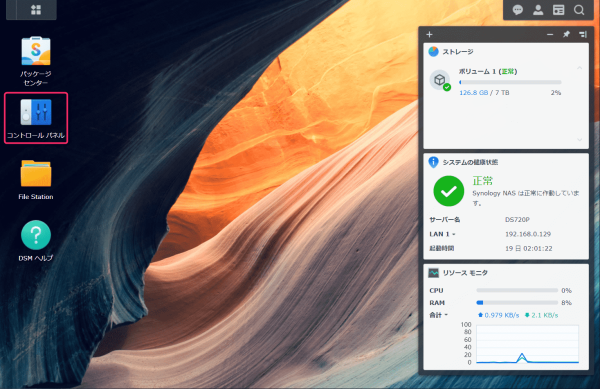The height and width of the screenshot is (389, 600).
Task: Open File Station from the desktop
Action: coord(36,180)
